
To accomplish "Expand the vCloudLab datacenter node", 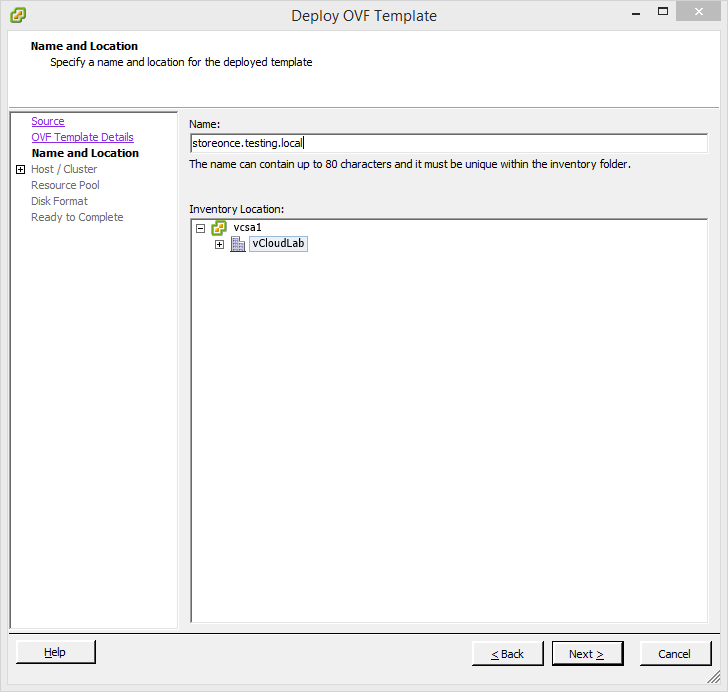I will [x=219, y=245].
